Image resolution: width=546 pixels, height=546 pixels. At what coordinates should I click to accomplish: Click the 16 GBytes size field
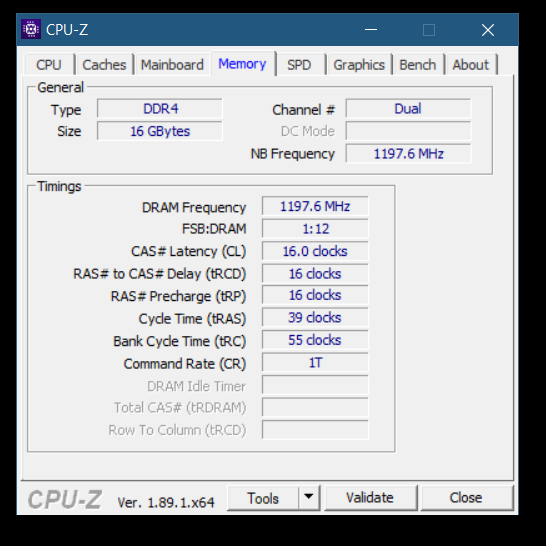pyautogui.click(x=160, y=131)
